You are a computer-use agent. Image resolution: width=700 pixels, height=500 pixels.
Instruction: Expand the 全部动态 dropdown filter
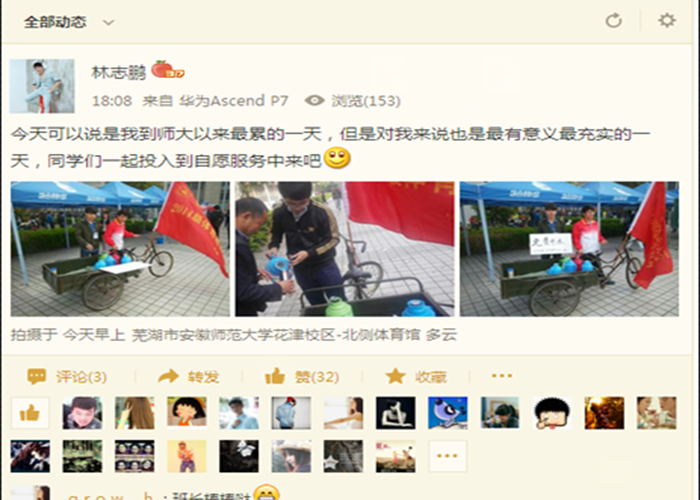point(108,22)
